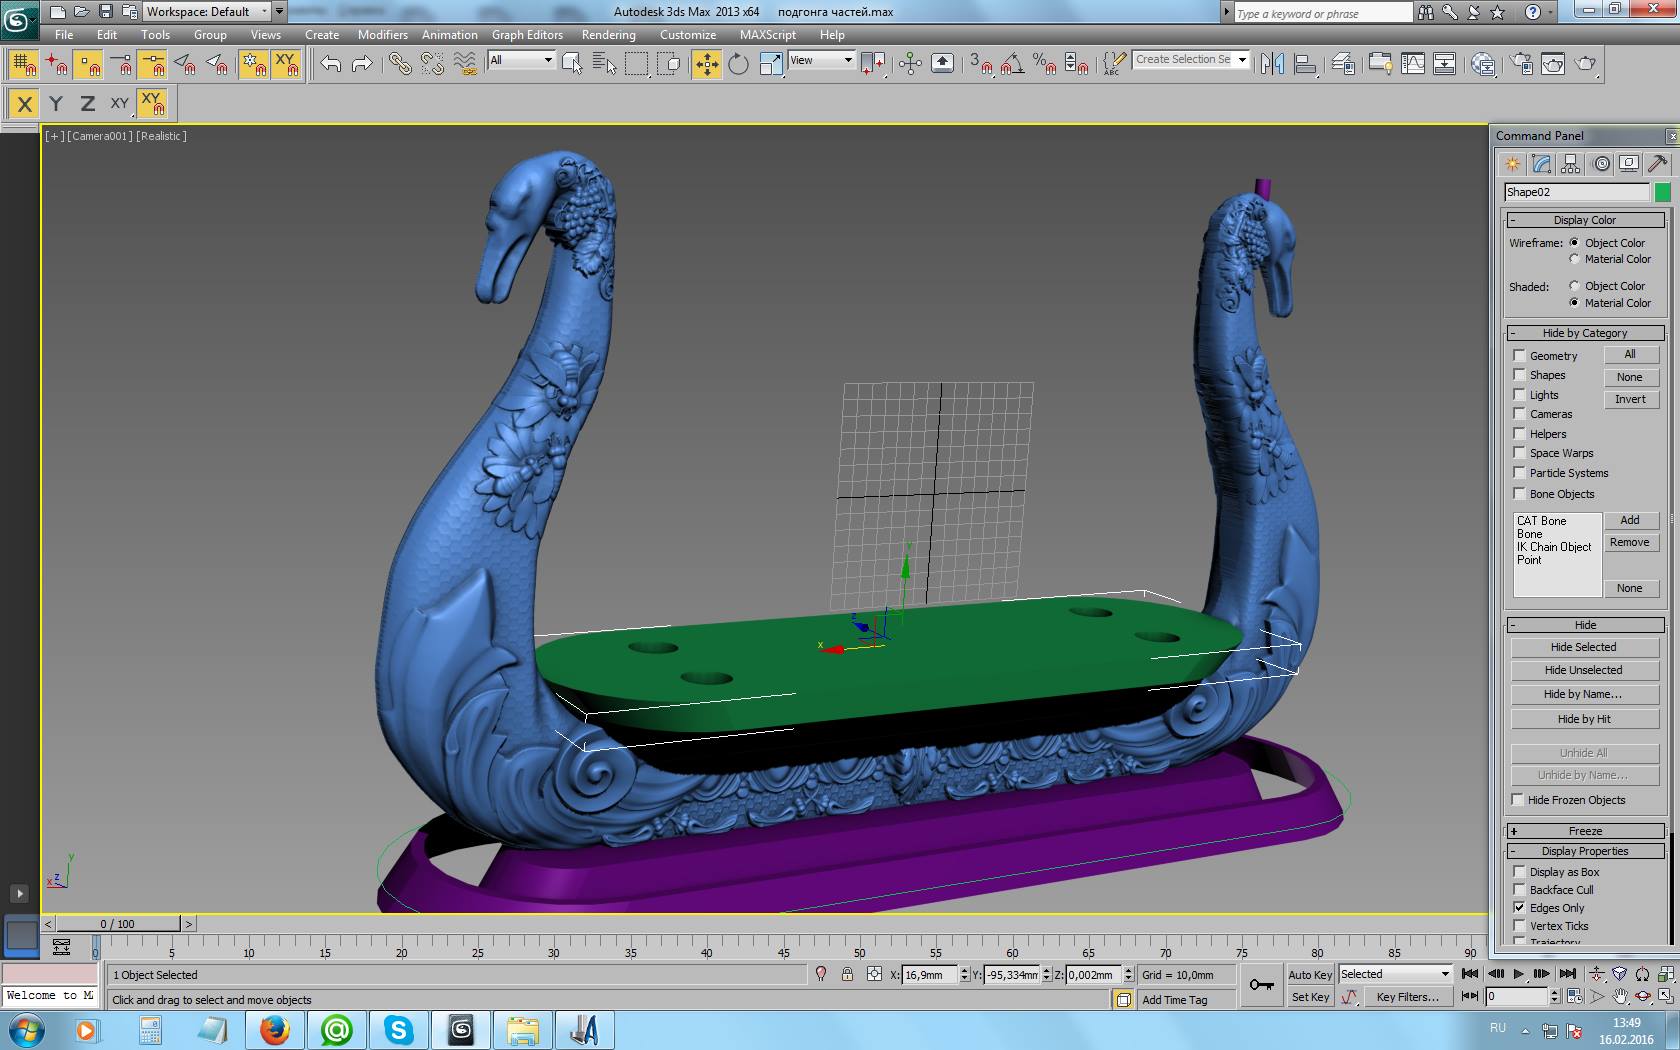Enable the Display as Box checkbox

1519,871
